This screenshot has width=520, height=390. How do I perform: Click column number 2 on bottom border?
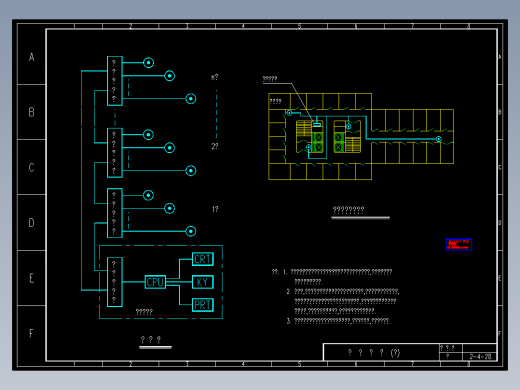(130, 364)
